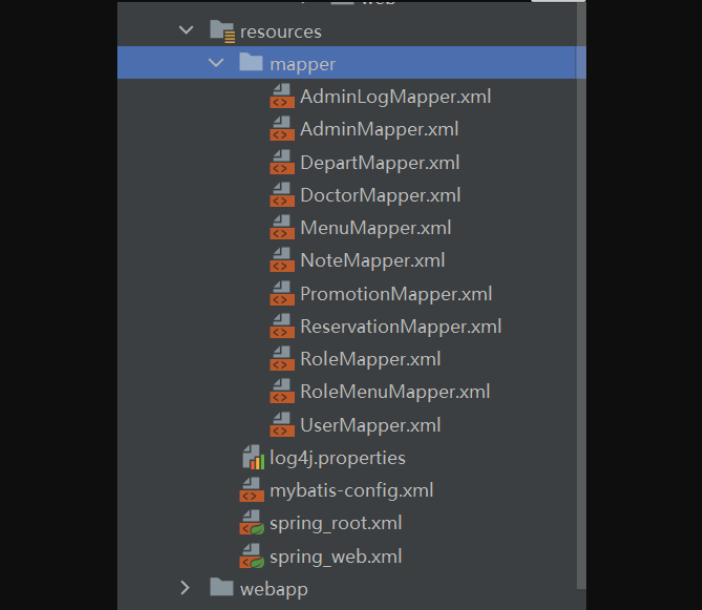Click the resources folder icon
The width and height of the screenshot is (702, 610).
coord(222,31)
